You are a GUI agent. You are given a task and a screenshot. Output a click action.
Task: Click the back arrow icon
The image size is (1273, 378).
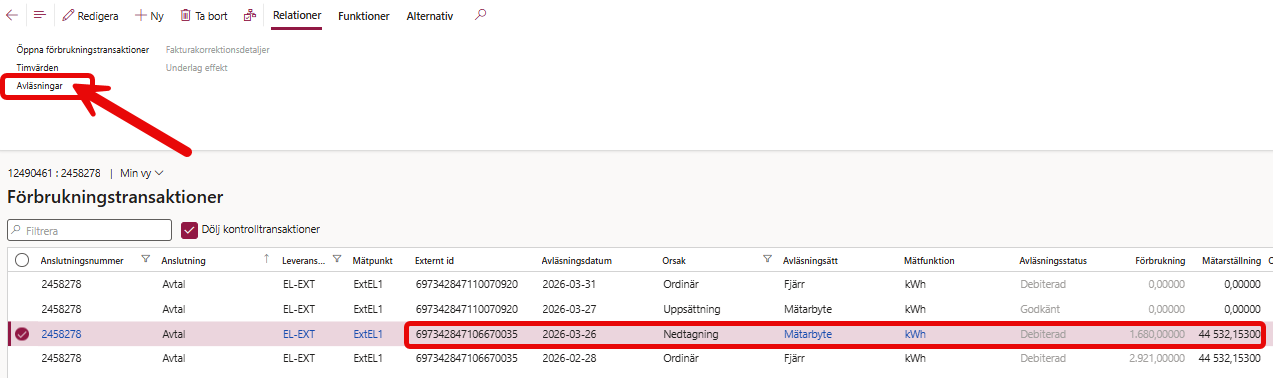[x=12, y=16]
